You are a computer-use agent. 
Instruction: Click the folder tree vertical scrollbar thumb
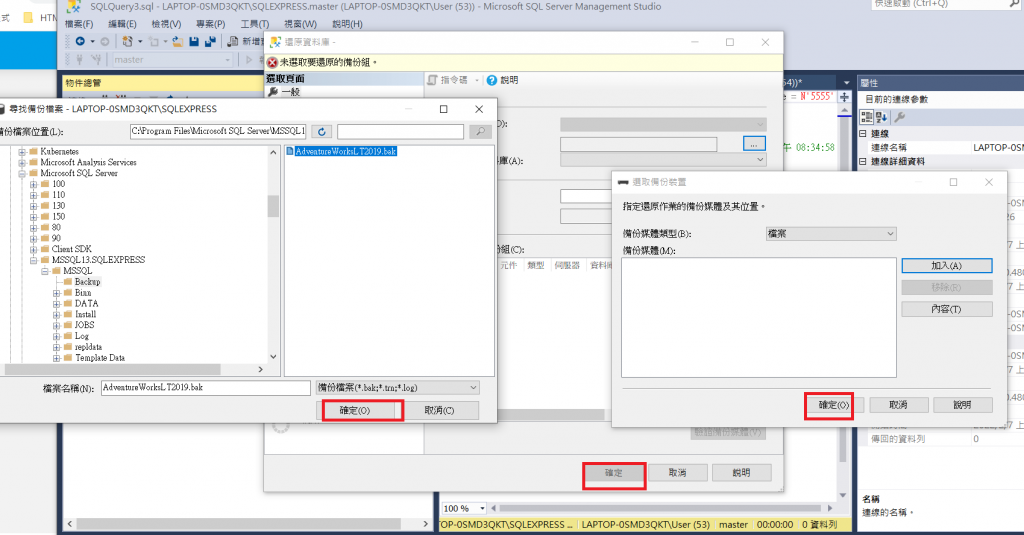pos(273,206)
